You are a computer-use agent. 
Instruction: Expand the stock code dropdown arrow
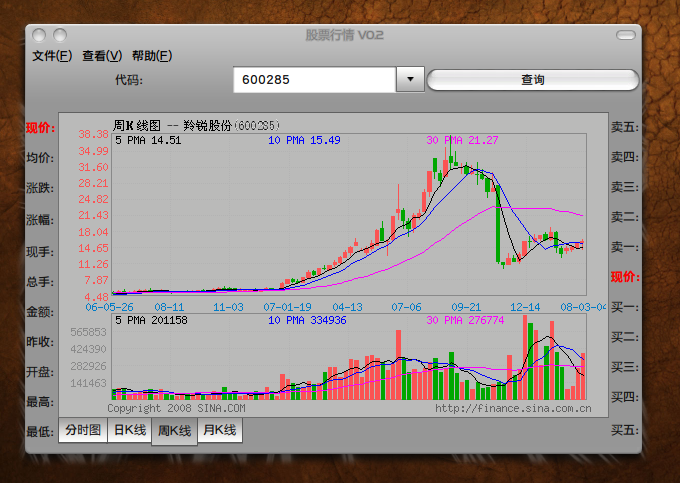coord(410,79)
